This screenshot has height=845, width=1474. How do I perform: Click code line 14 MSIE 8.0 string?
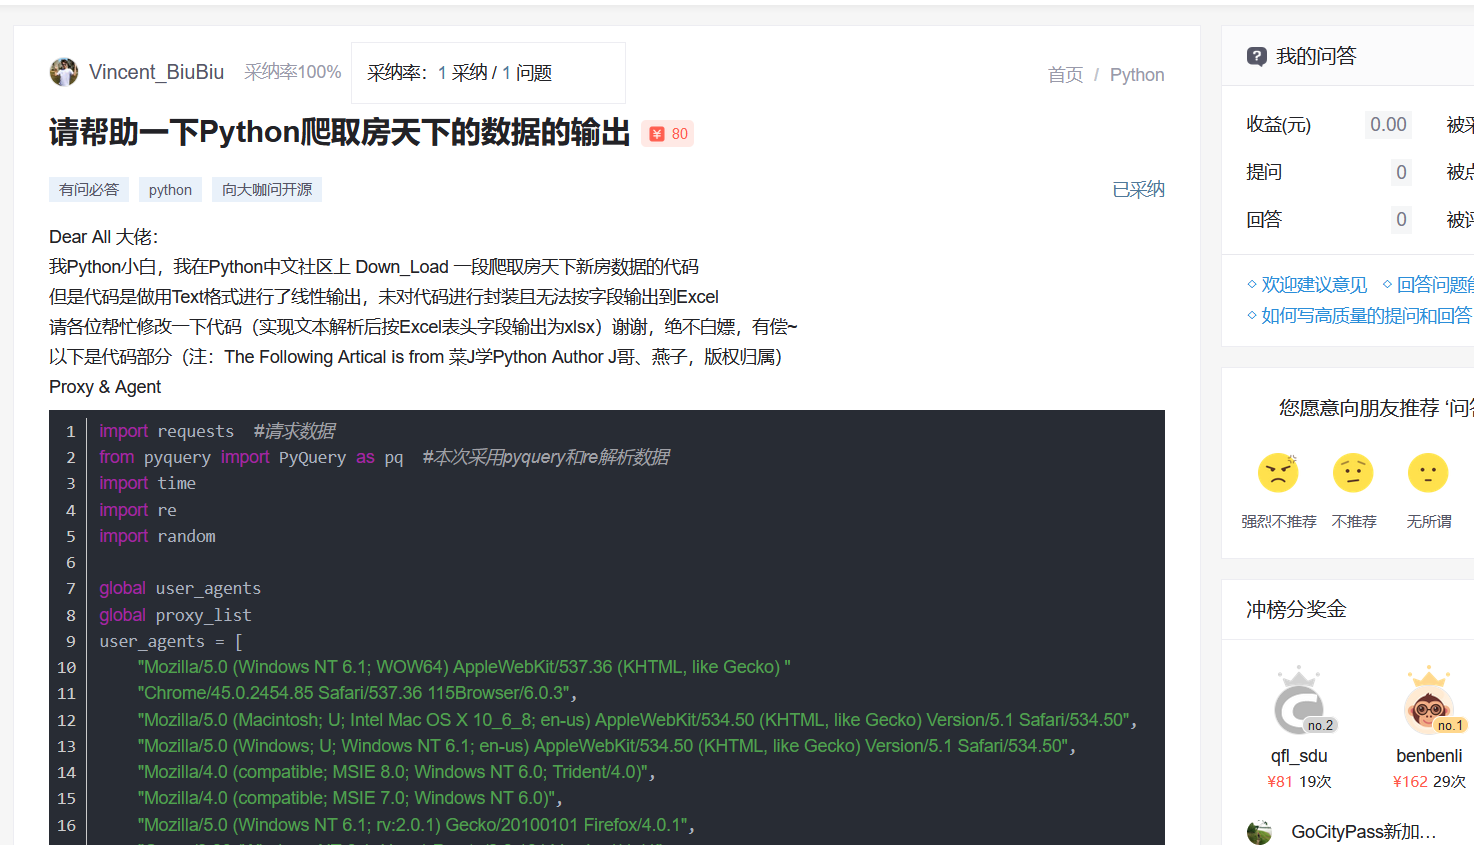(396, 772)
